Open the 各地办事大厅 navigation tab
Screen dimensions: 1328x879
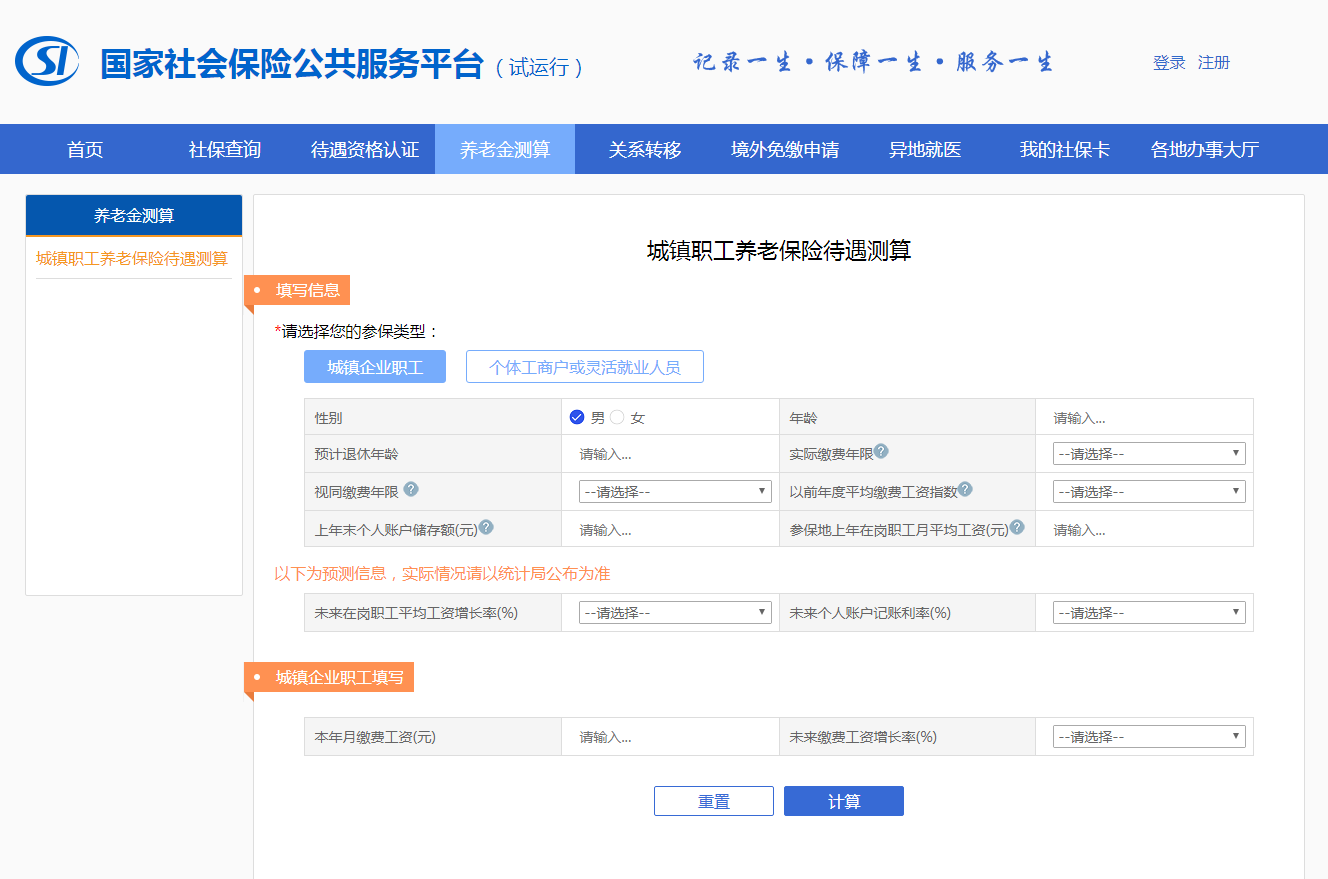pos(1205,150)
